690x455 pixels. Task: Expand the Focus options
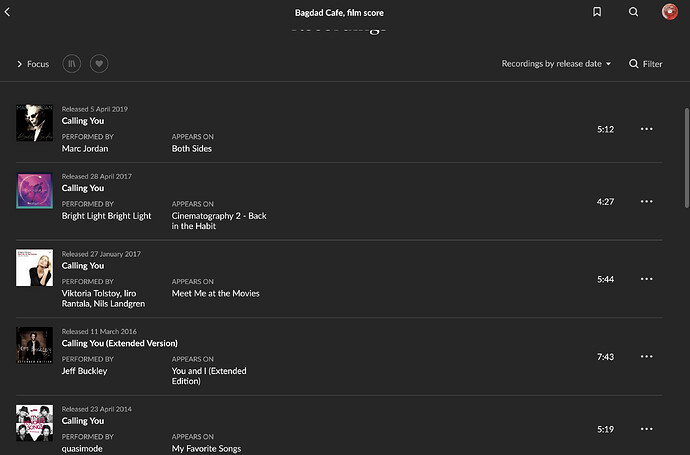[x=33, y=64]
